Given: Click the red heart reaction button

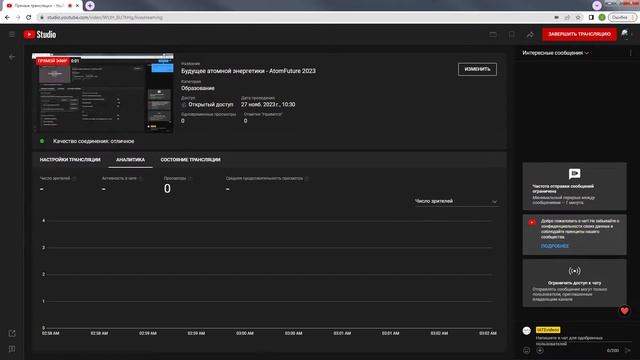Looking at the screenshot, I should tap(624, 311).
